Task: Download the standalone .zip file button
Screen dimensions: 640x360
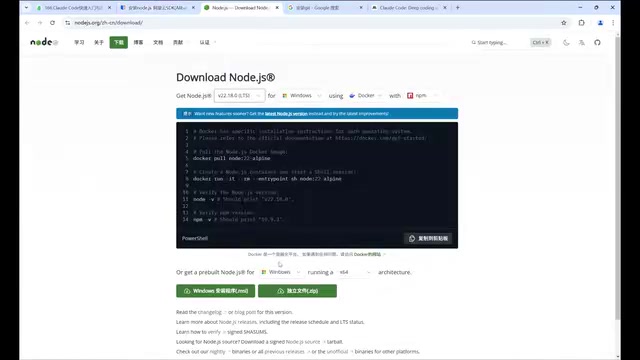Action: click(297, 291)
